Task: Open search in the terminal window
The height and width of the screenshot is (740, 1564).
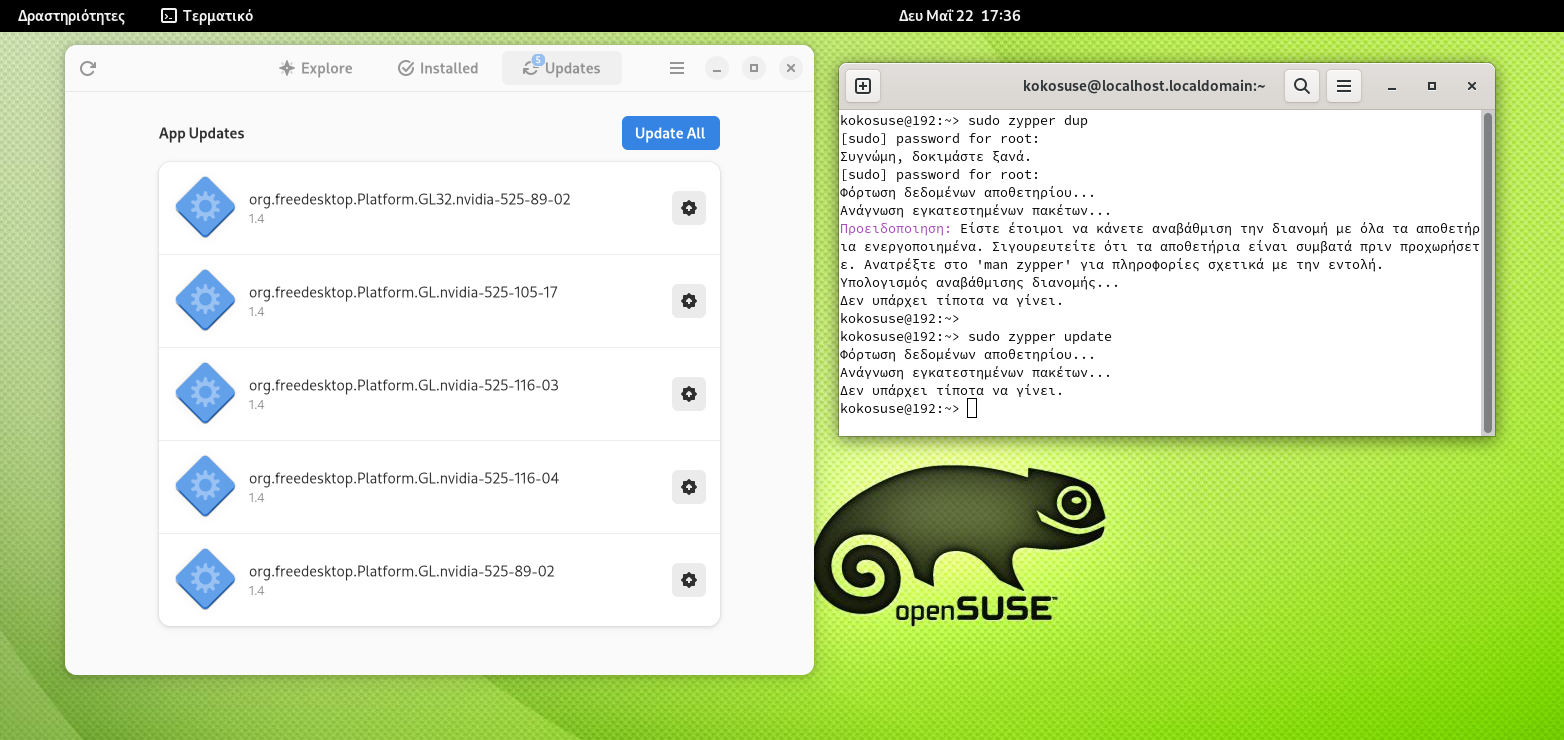Action: (1302, 86)
